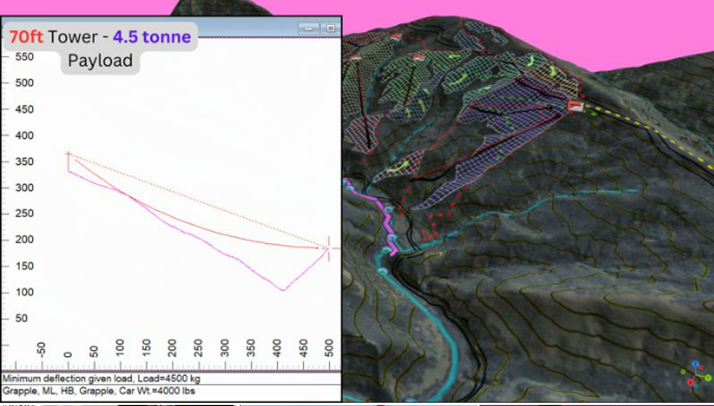Select the tower marker at profile start
The height and width of the screenshot is (406, 714).
click(68, 154)
